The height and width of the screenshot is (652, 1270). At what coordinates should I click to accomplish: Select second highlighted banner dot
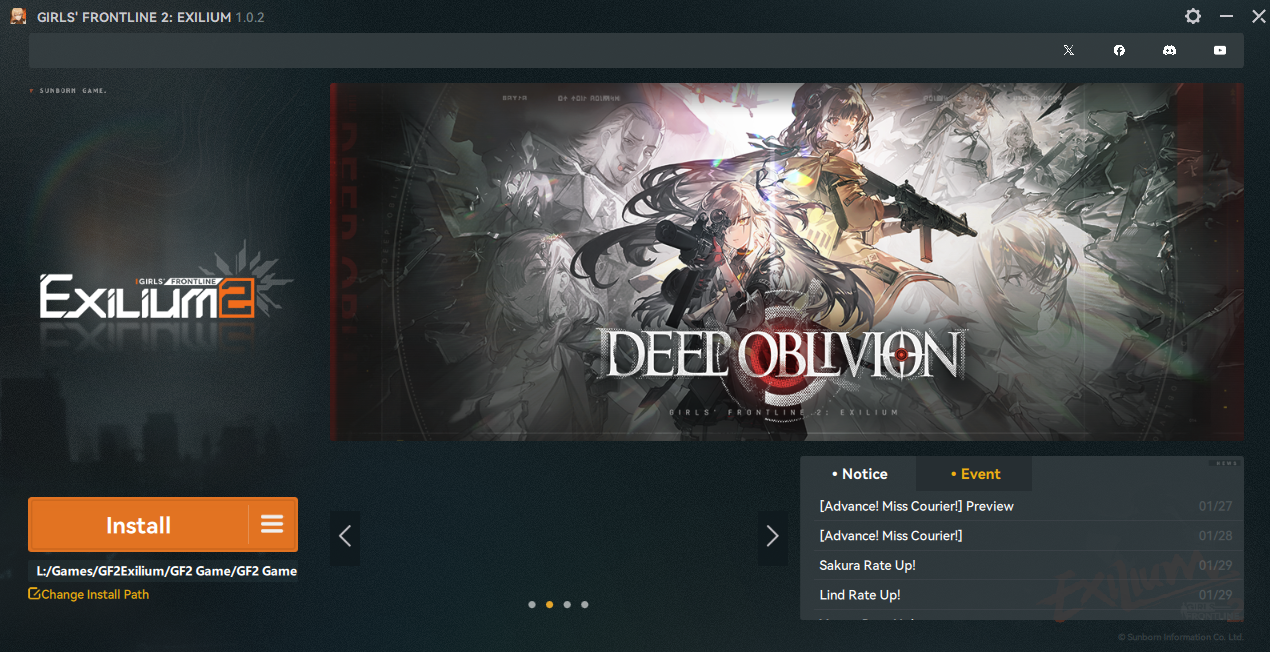pos(549,604)
